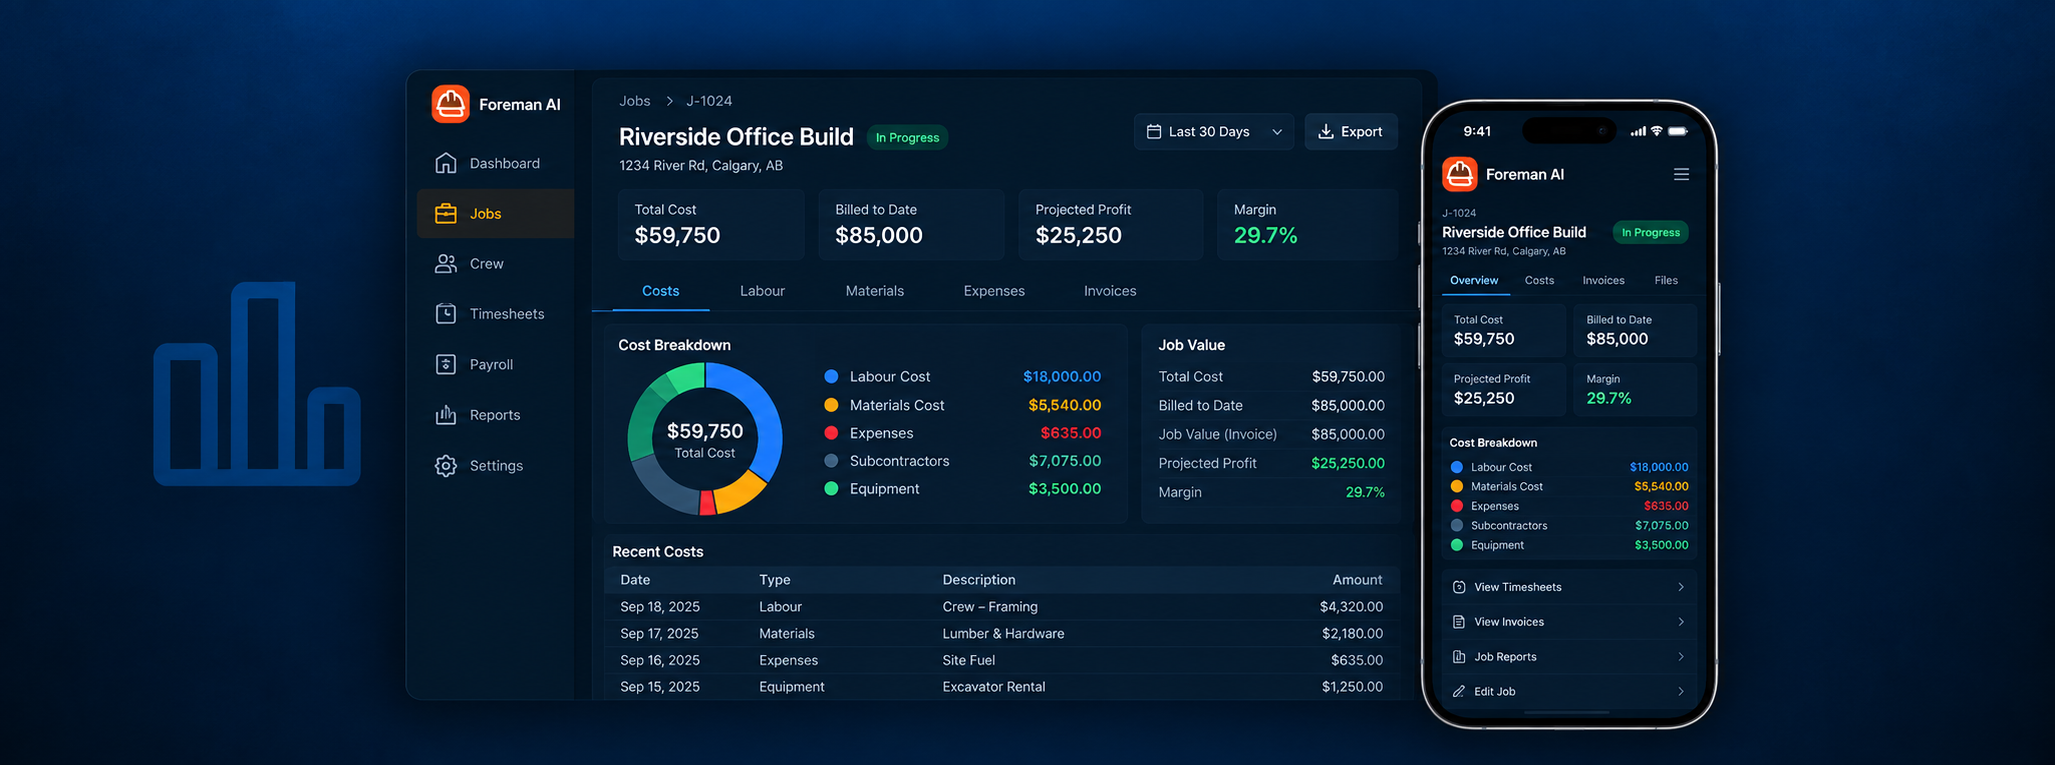This screenshot has height=765, width=2055.
Task: Tap the Files tab on phone
Action: click(1666, 280)
